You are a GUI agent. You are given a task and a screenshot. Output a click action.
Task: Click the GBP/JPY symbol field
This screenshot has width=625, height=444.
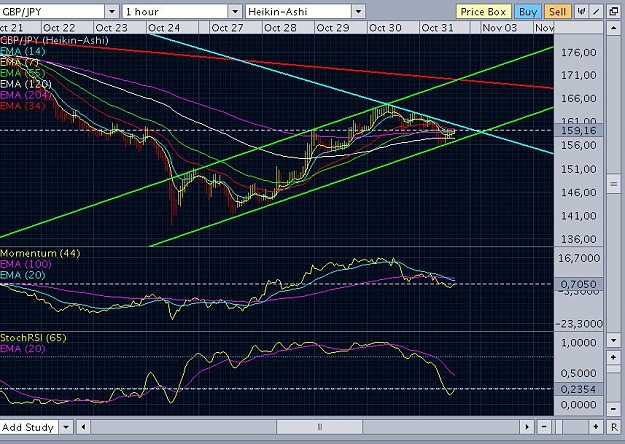click(52, 12)
